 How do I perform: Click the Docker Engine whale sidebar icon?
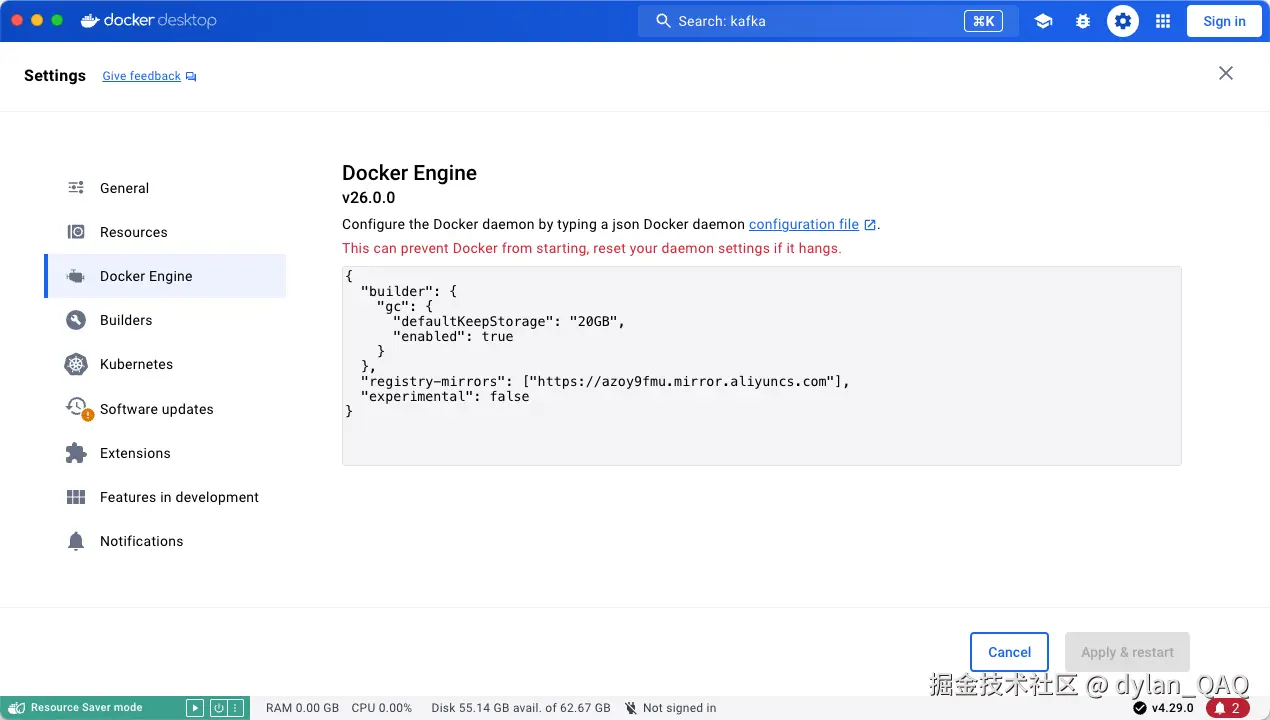76,276
